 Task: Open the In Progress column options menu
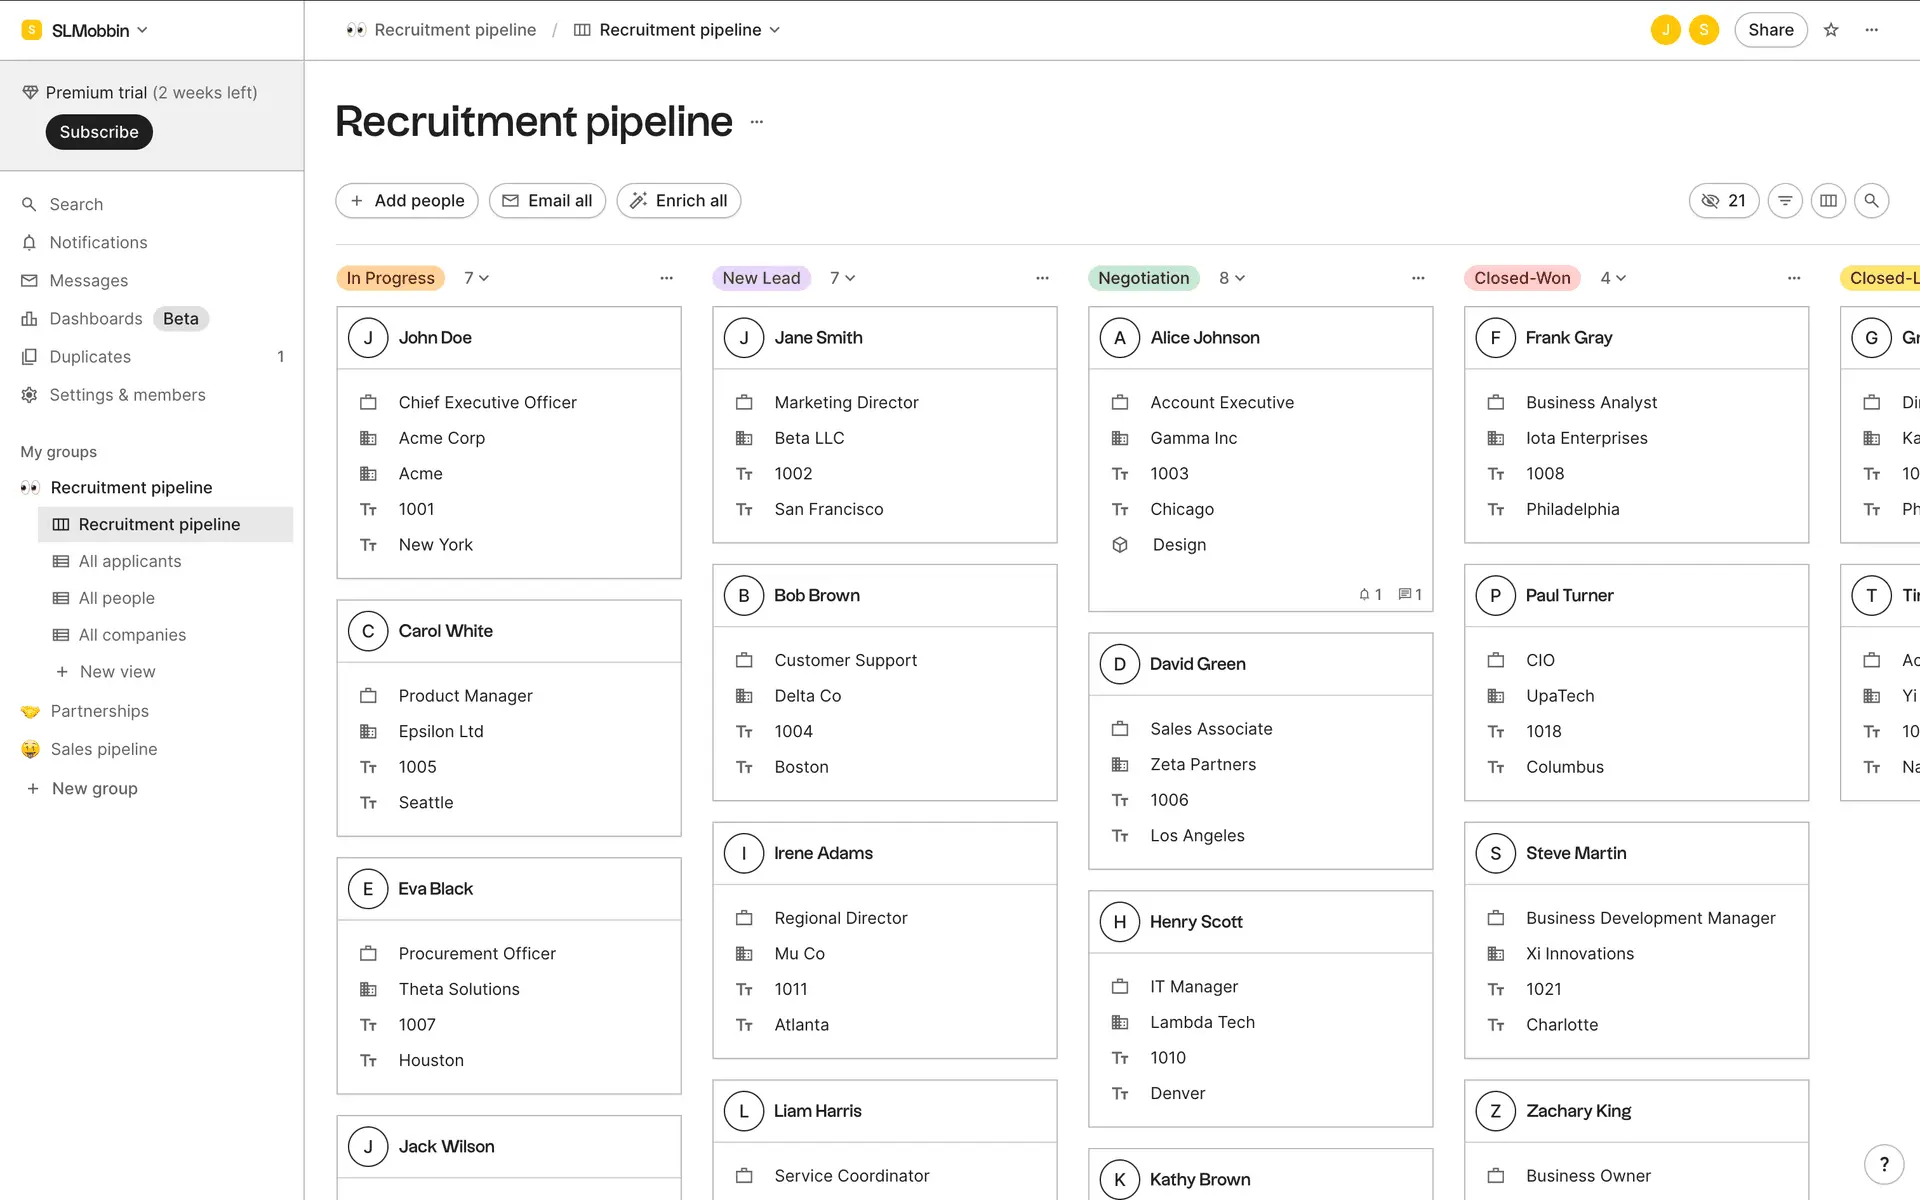point(666,278)
